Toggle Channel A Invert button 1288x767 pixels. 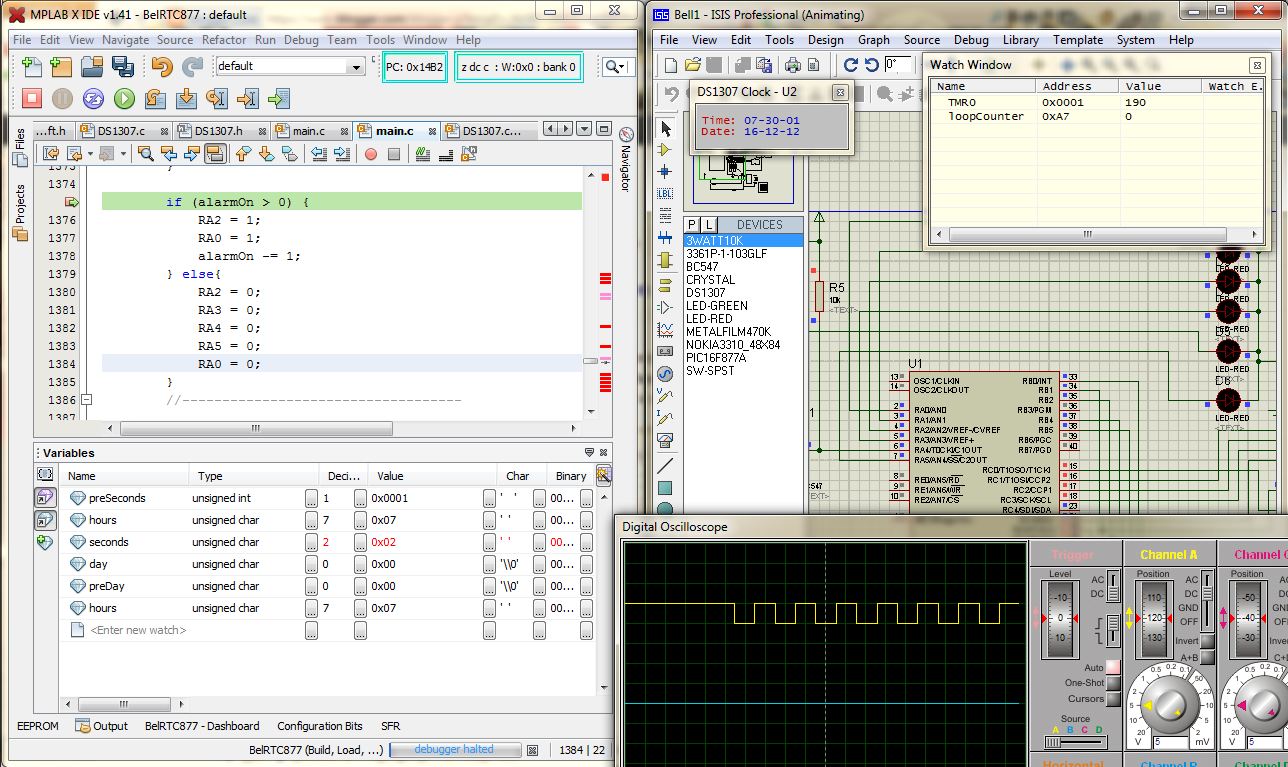pos(1209,641)
